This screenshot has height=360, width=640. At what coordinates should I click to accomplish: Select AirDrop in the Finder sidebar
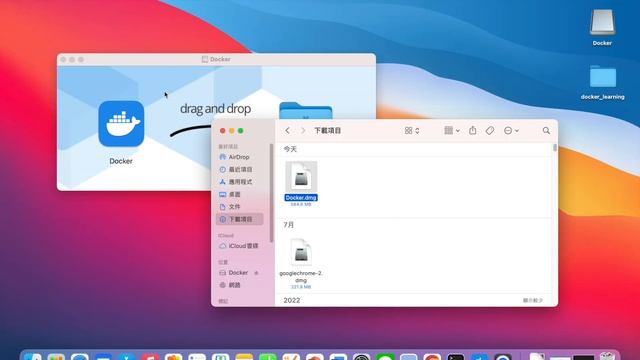239,157
